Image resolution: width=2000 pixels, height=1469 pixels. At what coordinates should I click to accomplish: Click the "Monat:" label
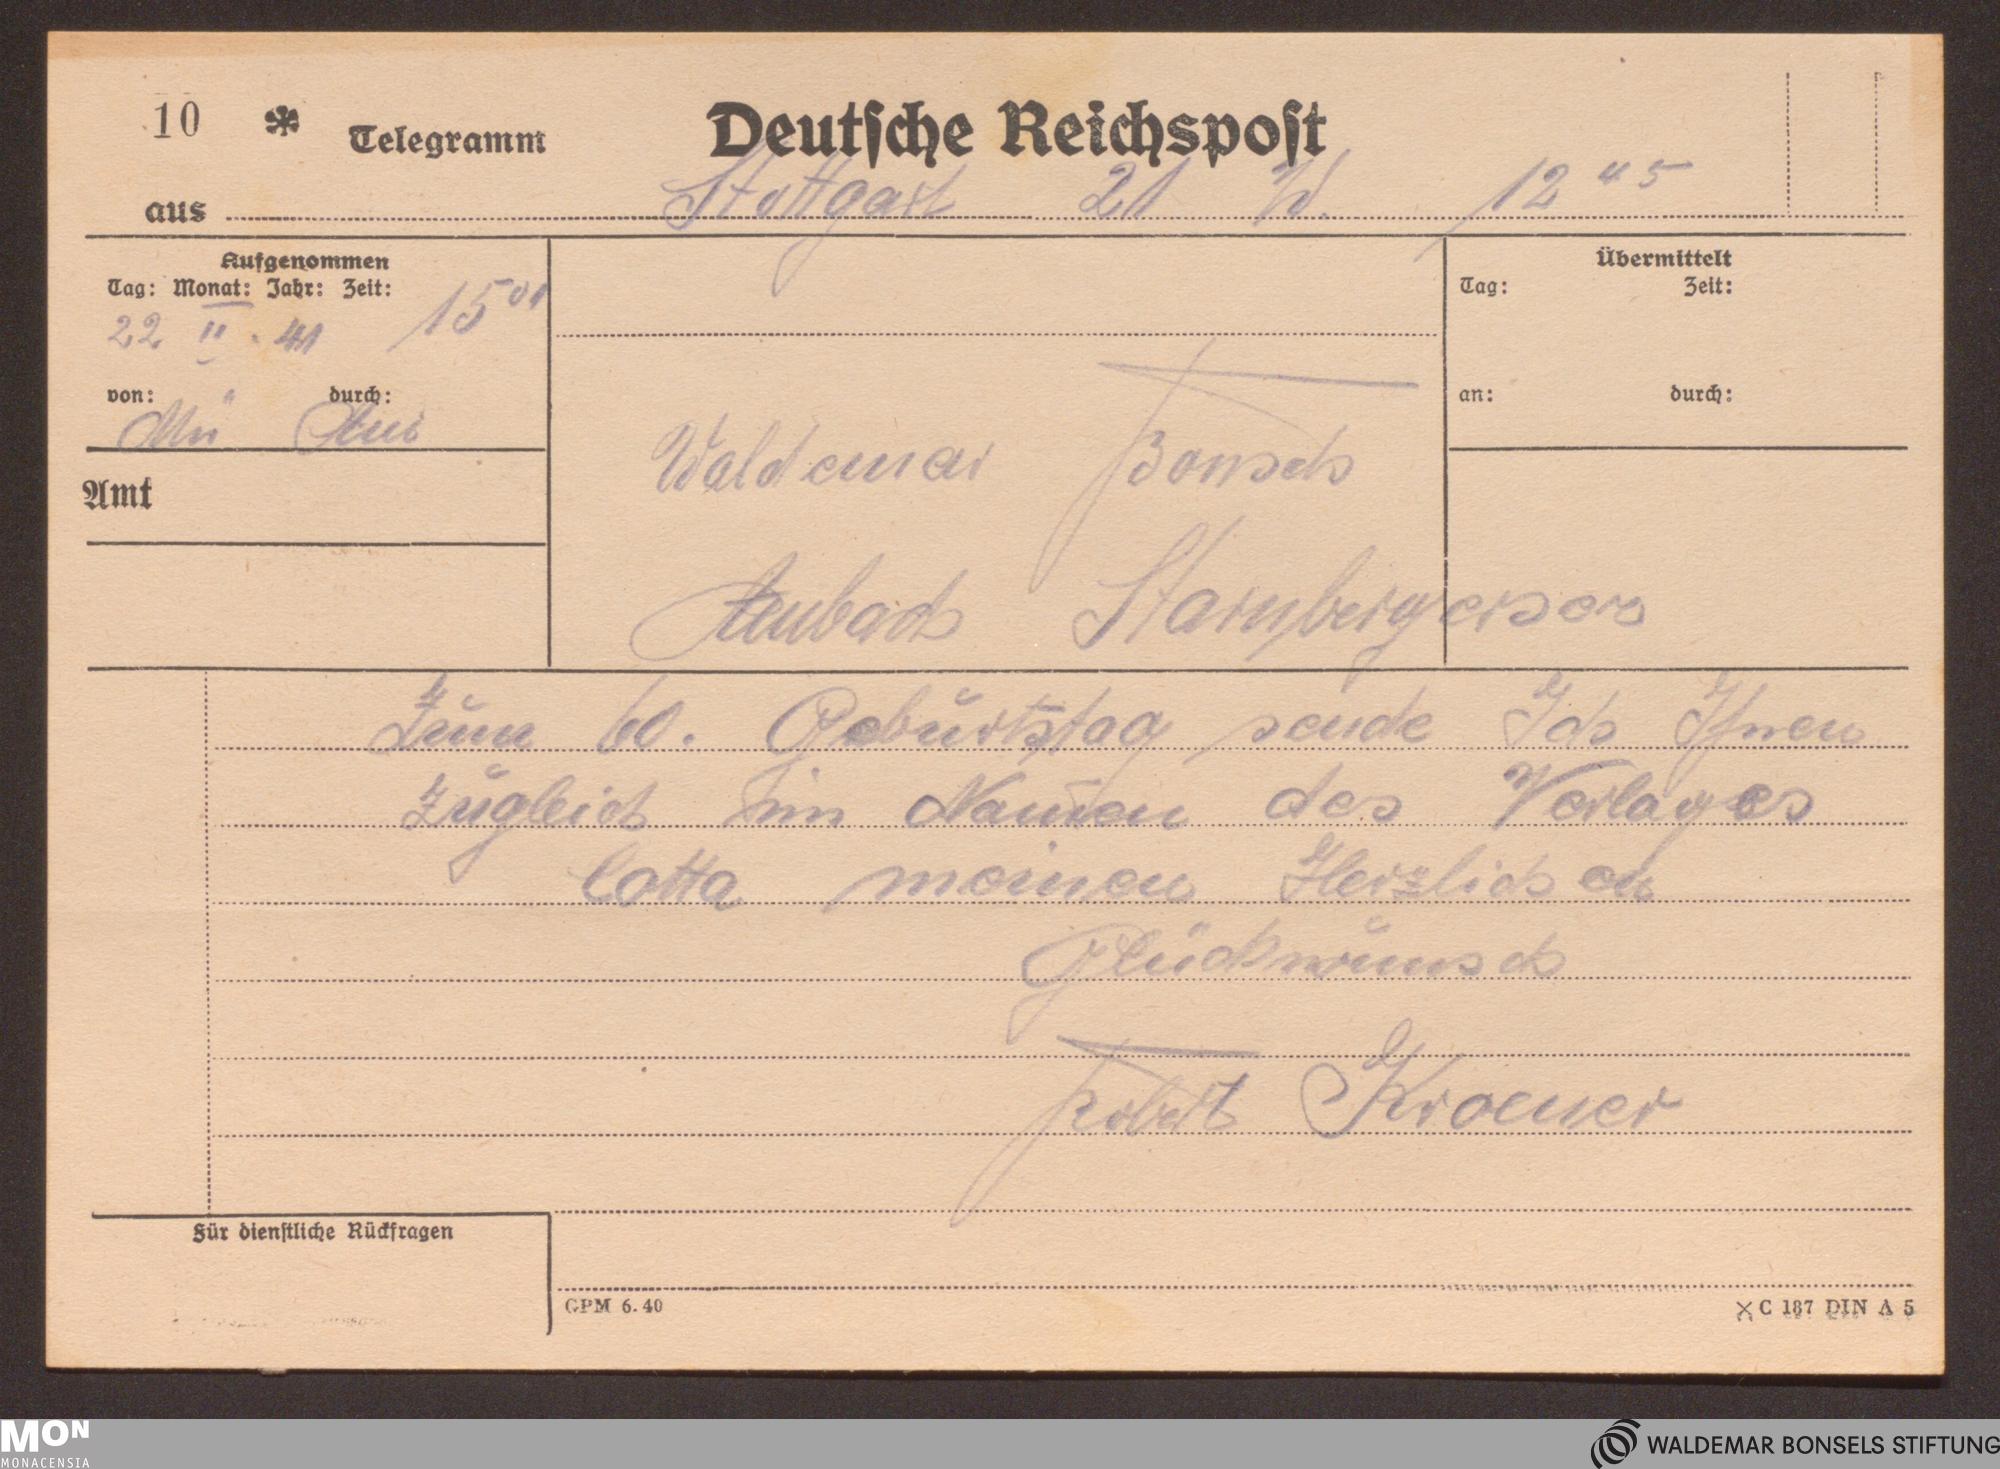point(212,289)
